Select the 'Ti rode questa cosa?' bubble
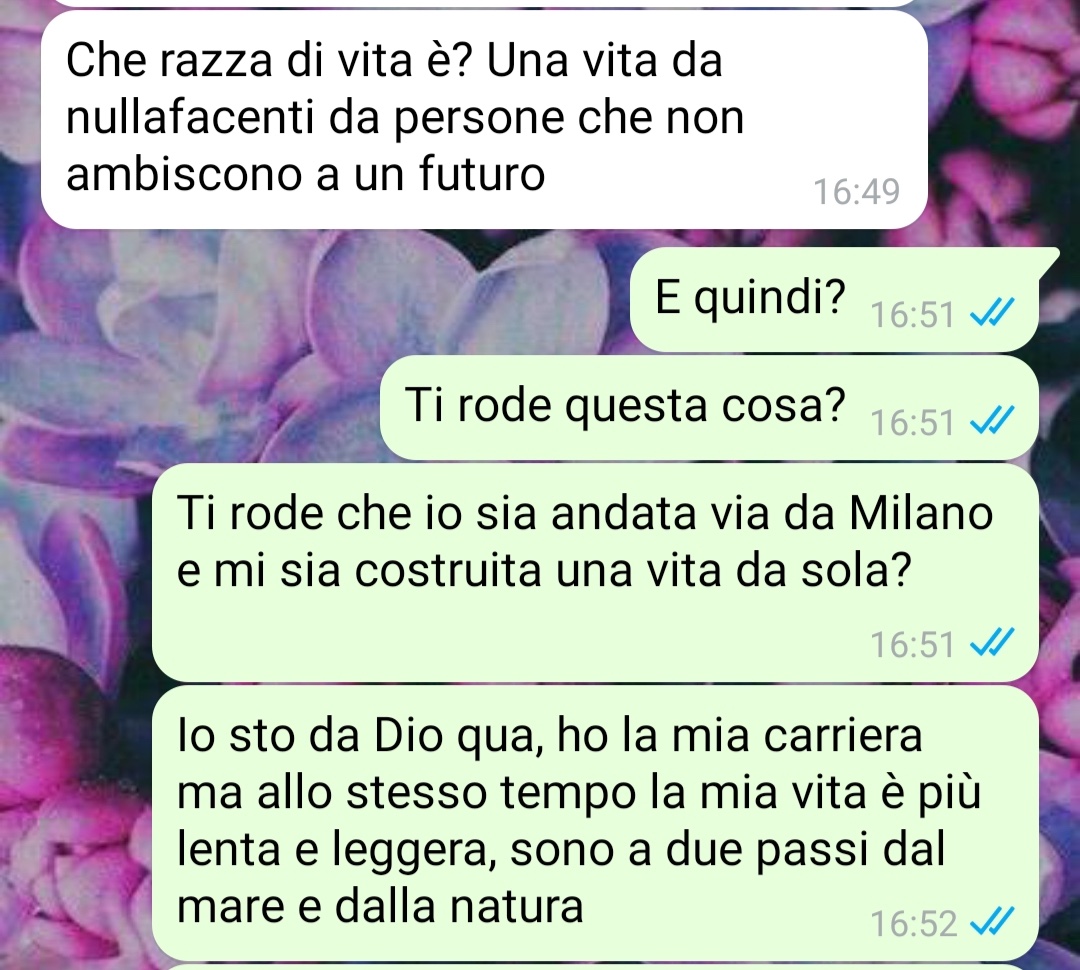The width and height of the screenshot is (1080, 970). (x=709, y=407)
